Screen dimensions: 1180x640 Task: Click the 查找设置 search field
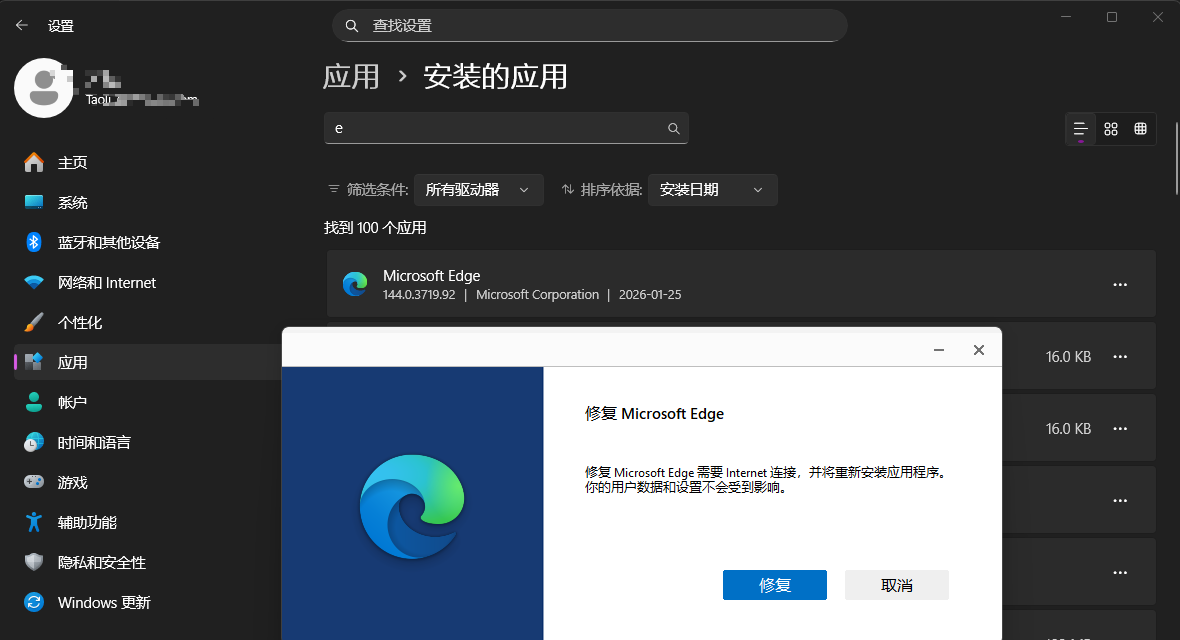(589, 25)
